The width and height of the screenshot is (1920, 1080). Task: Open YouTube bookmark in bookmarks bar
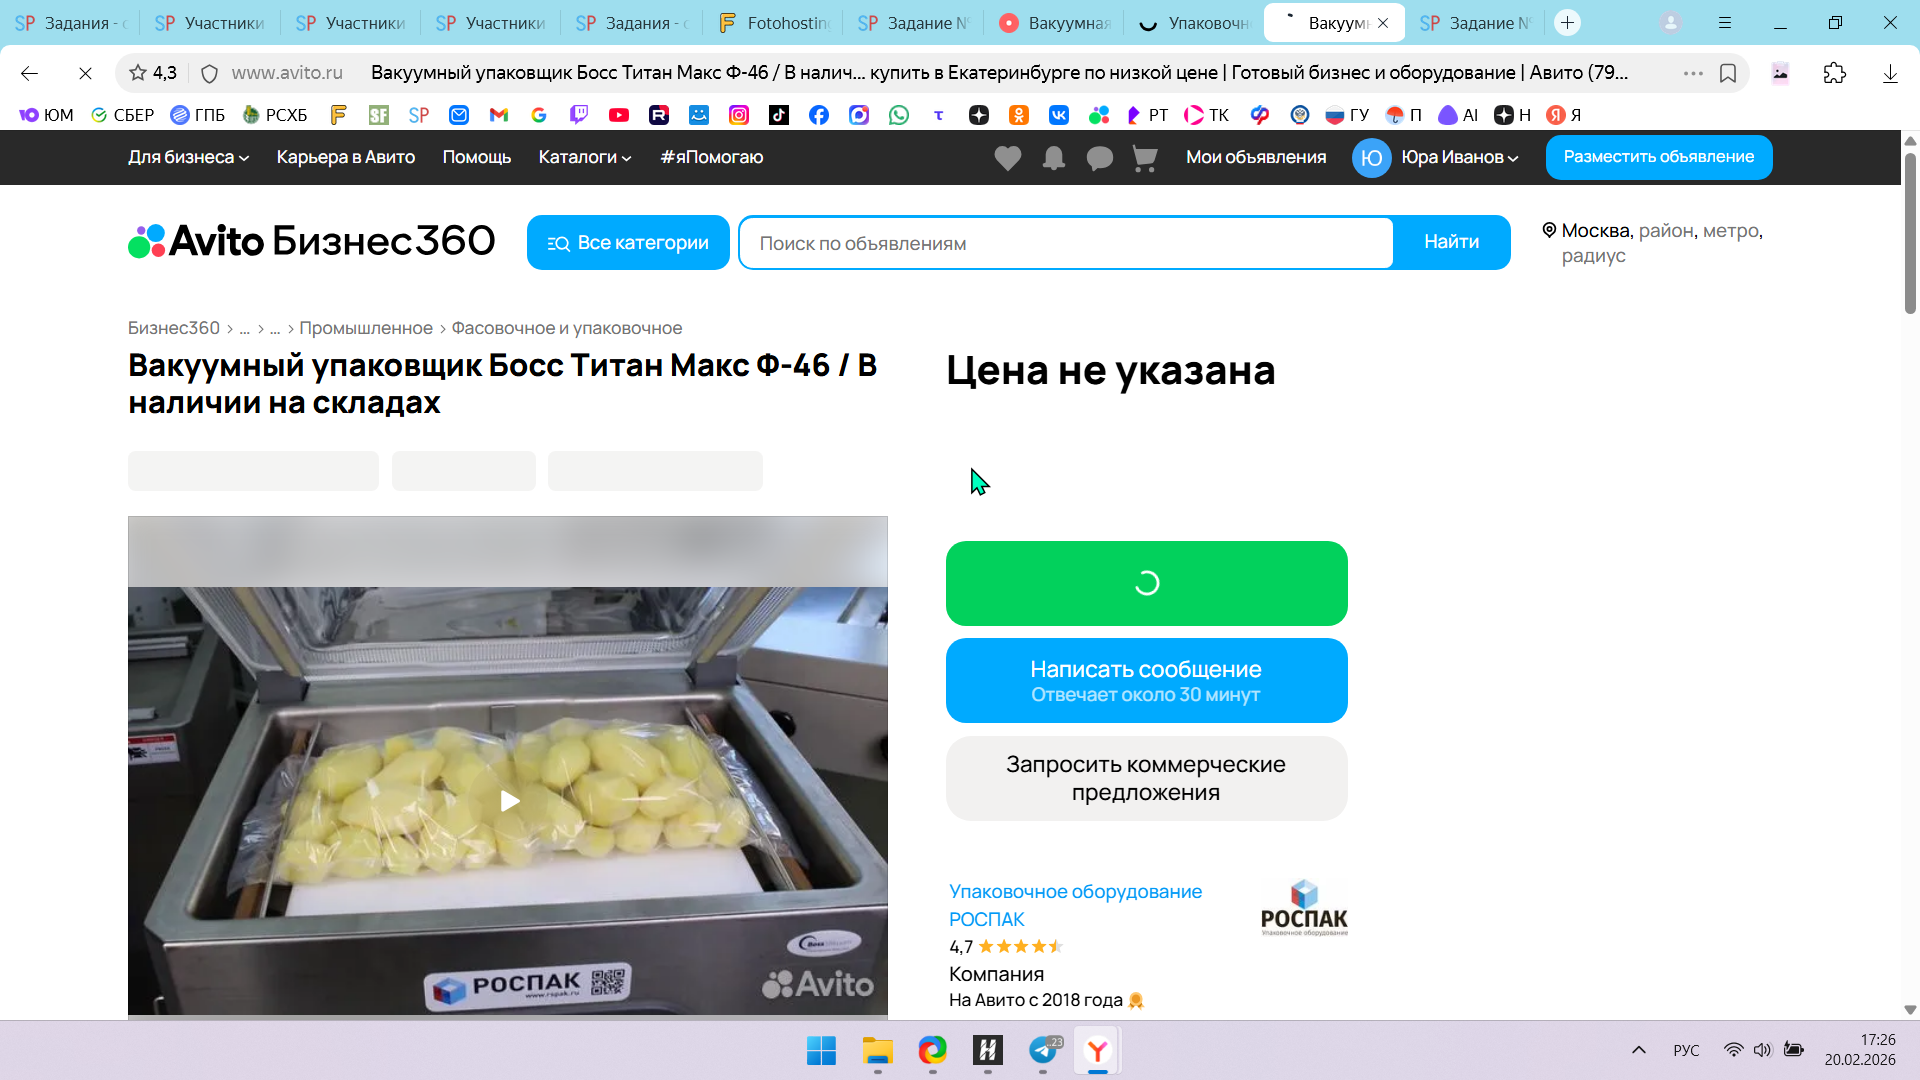pos(619,115)
